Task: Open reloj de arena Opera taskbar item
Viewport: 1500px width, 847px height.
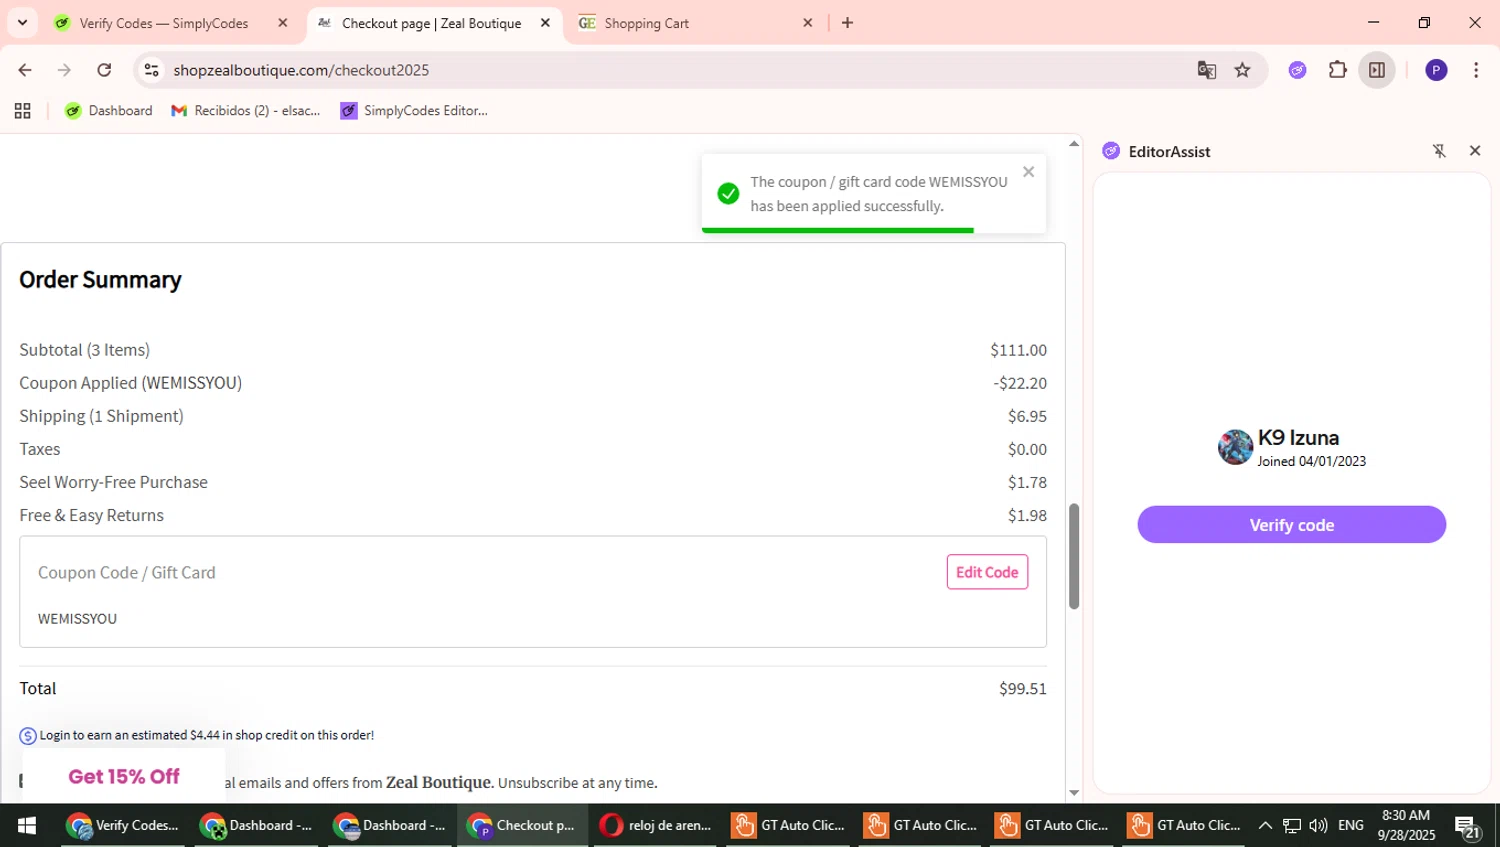Action: point(656,826)
